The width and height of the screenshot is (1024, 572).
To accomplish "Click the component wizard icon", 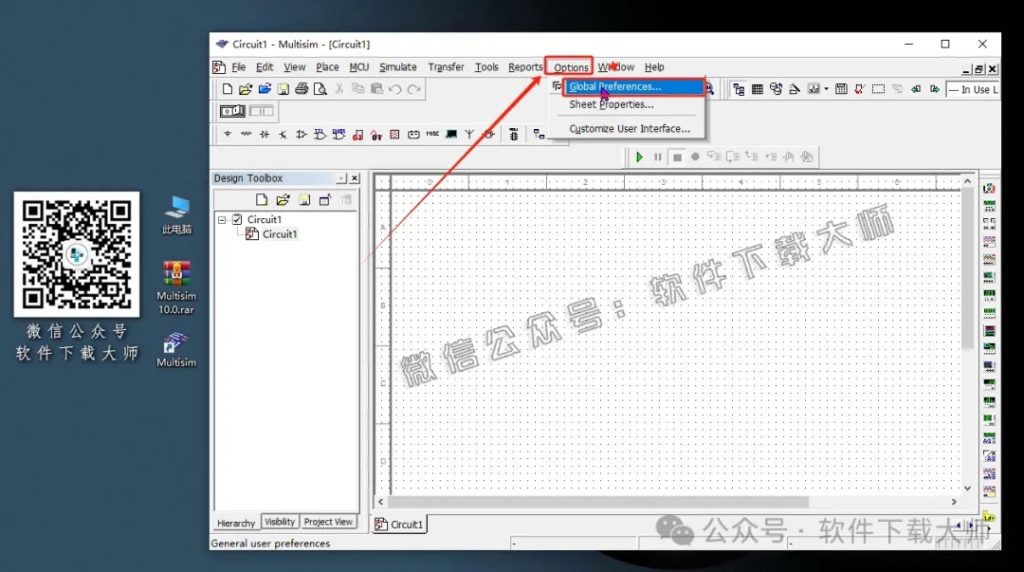I will click(794, 89).
